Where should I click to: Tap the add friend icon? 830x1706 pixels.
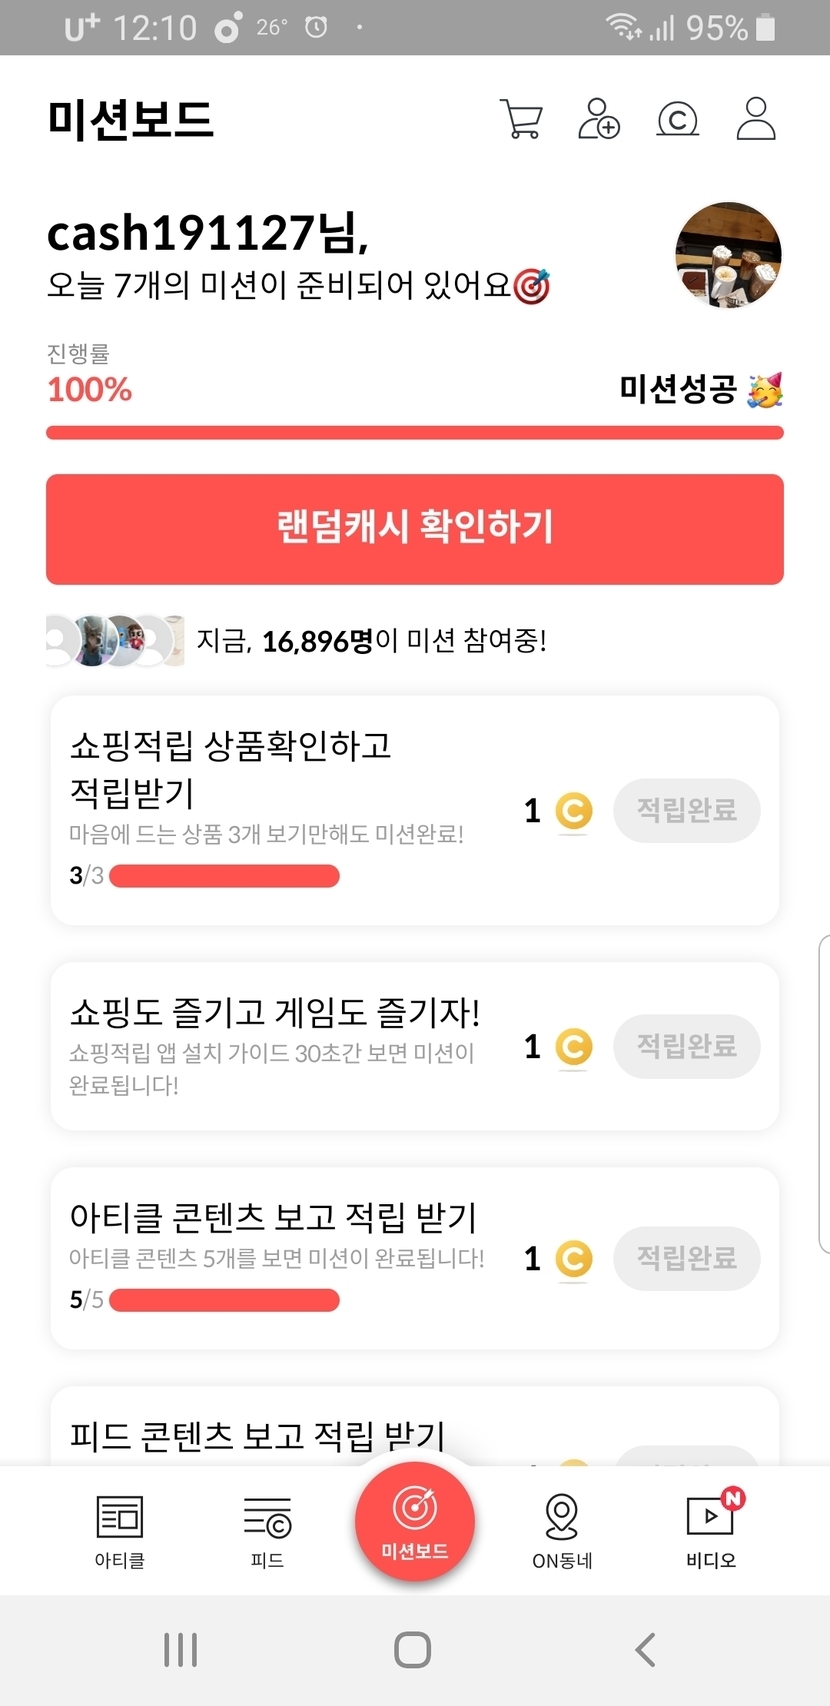(x=599, y=119)
